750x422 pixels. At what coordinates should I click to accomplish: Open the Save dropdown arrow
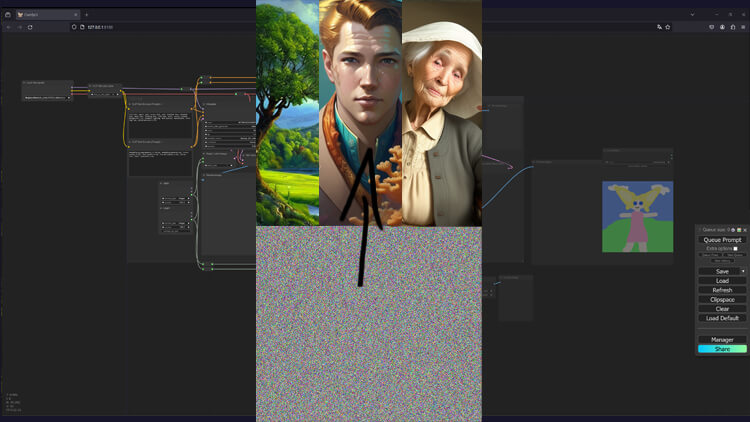742,271
